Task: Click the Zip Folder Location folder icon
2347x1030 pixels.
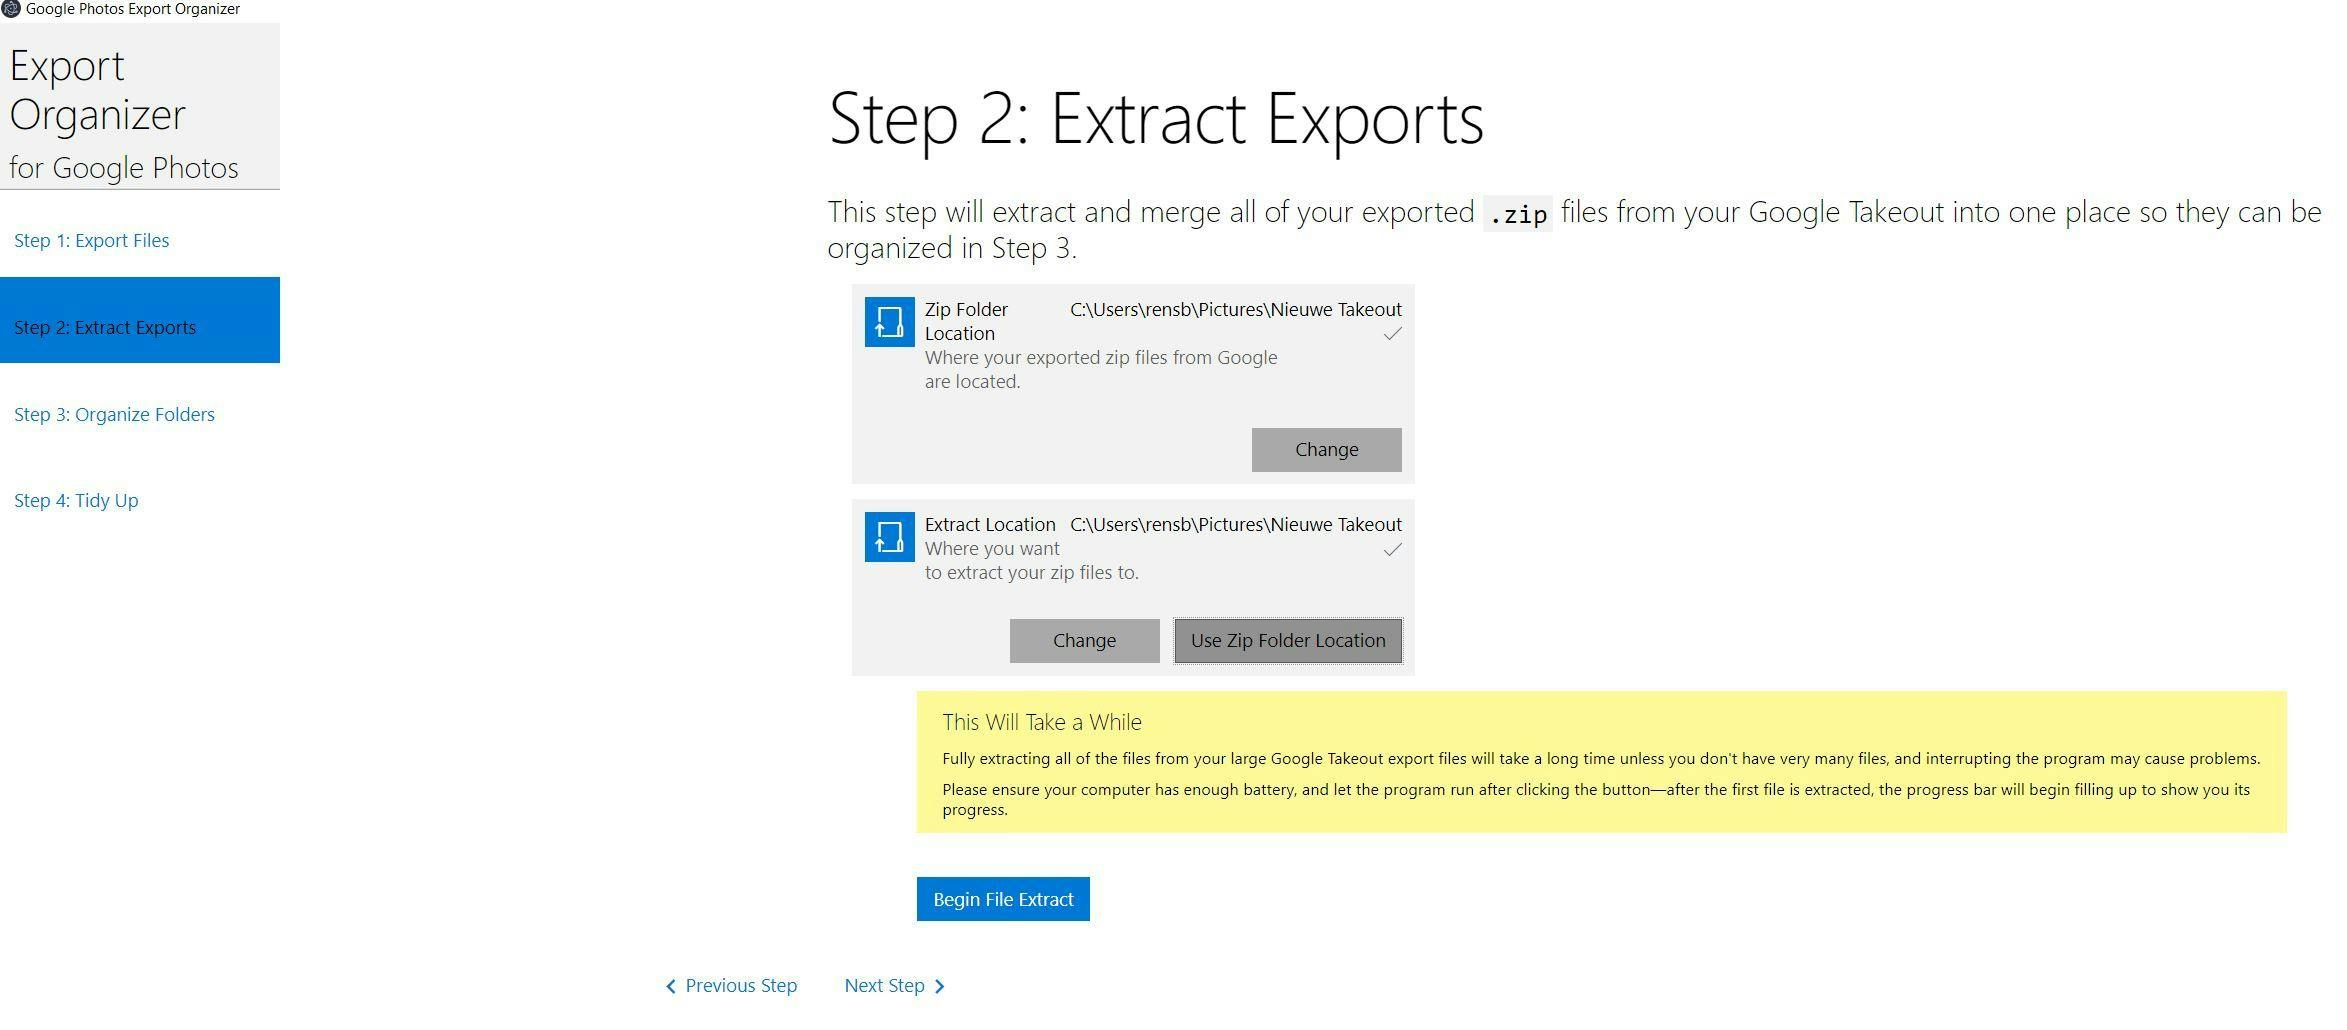Action: pos(889,322)
